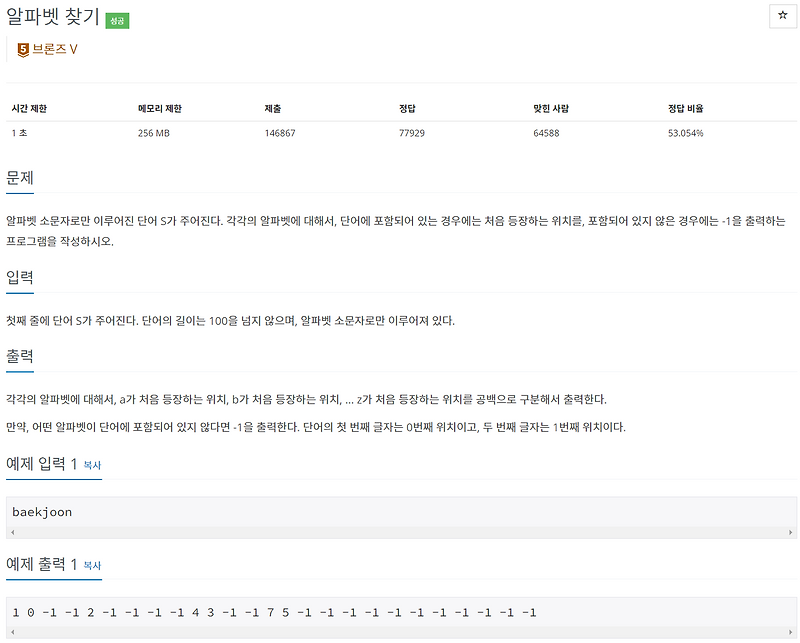Click the output line starting 만약, 어떤 알파벳이

click(x=316, y=427)
